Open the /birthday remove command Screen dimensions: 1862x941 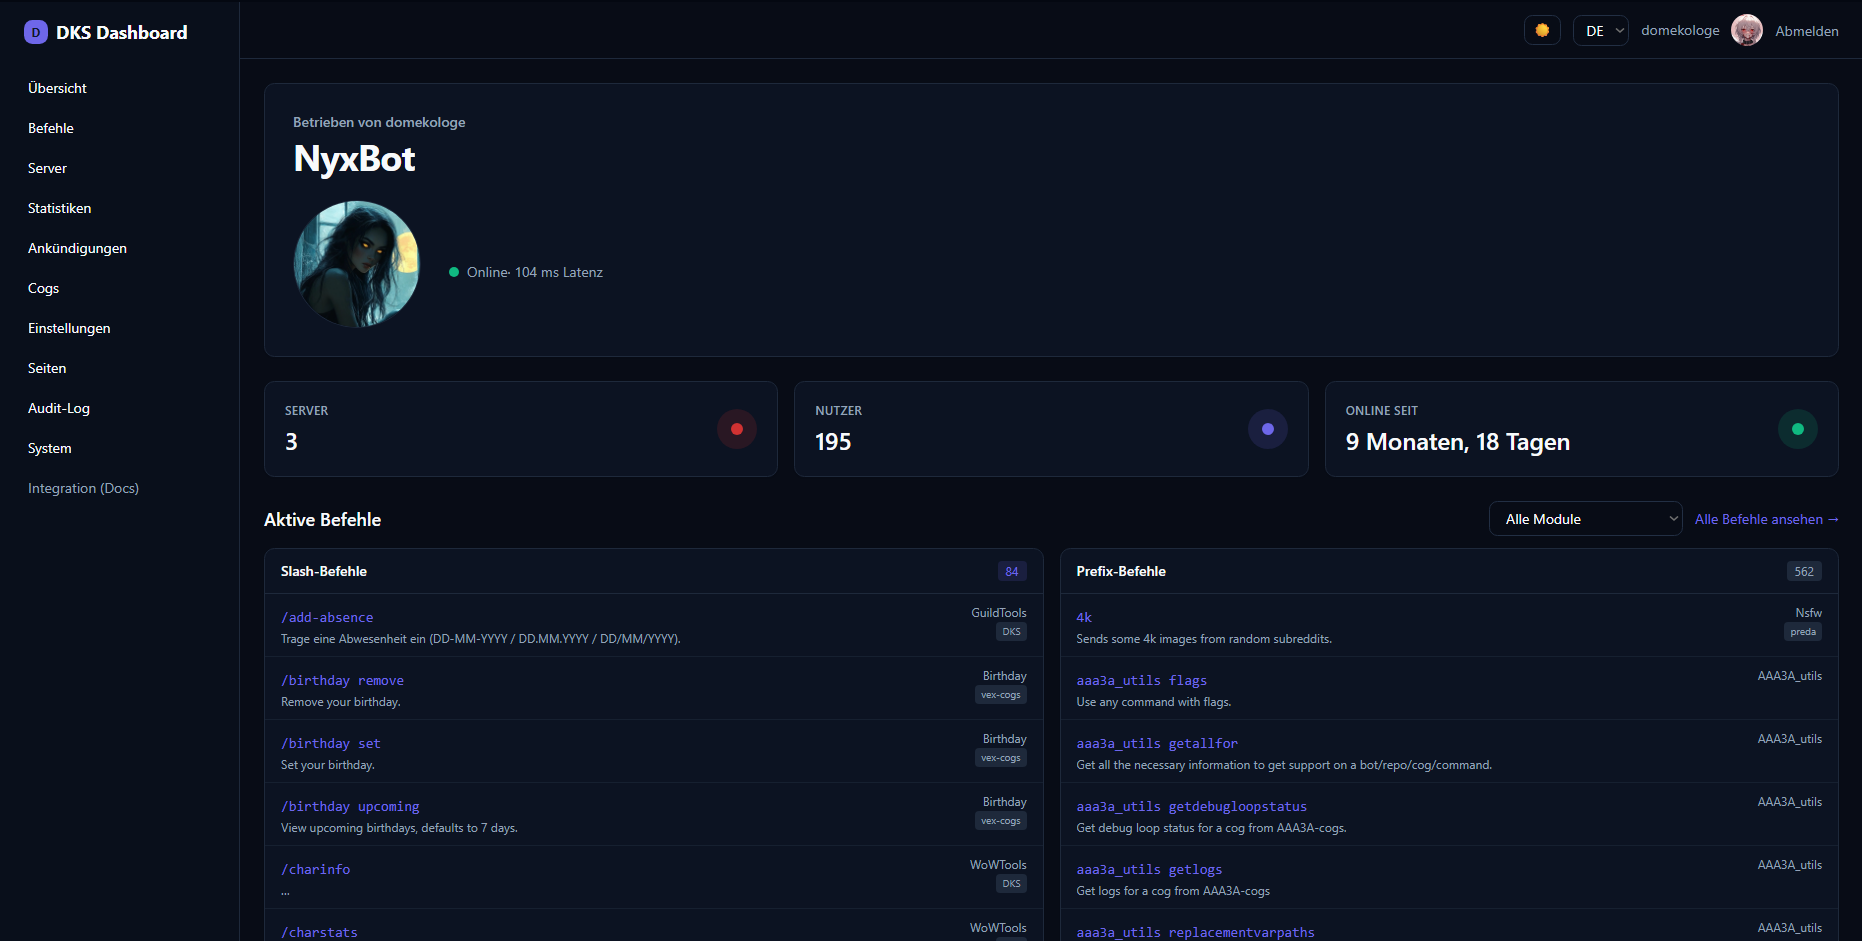[342, 680]
